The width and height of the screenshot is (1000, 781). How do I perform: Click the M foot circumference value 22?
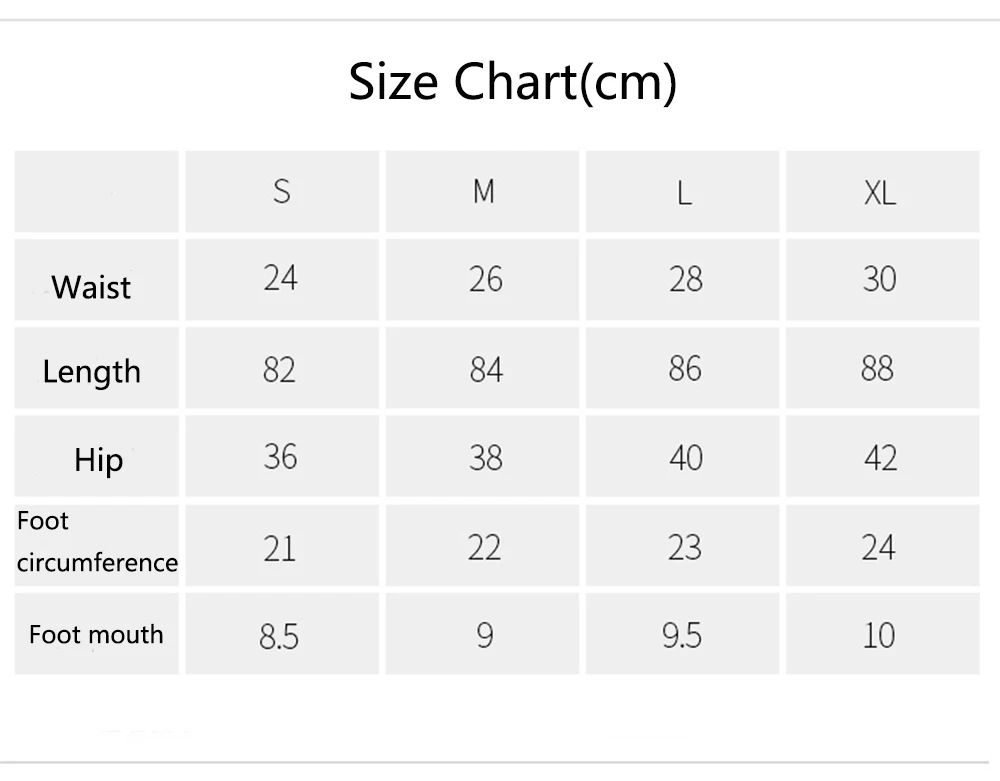point(484,548)
